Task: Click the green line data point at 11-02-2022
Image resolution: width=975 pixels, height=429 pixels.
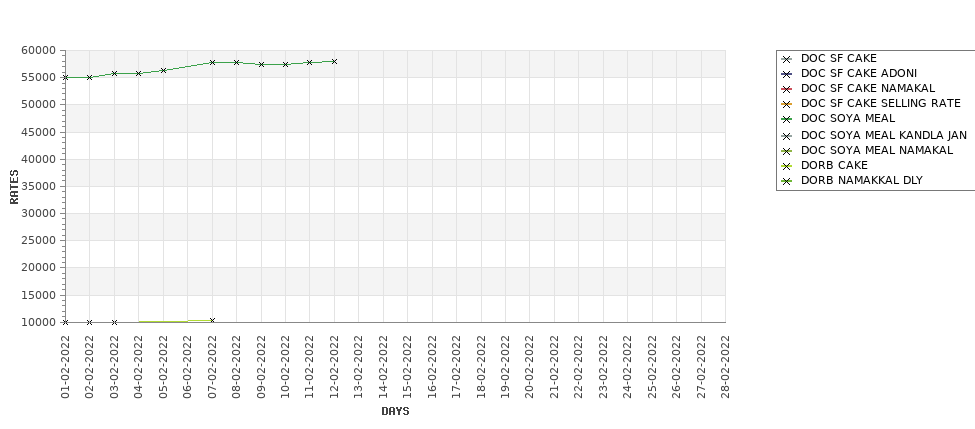Action: (310, 63)
